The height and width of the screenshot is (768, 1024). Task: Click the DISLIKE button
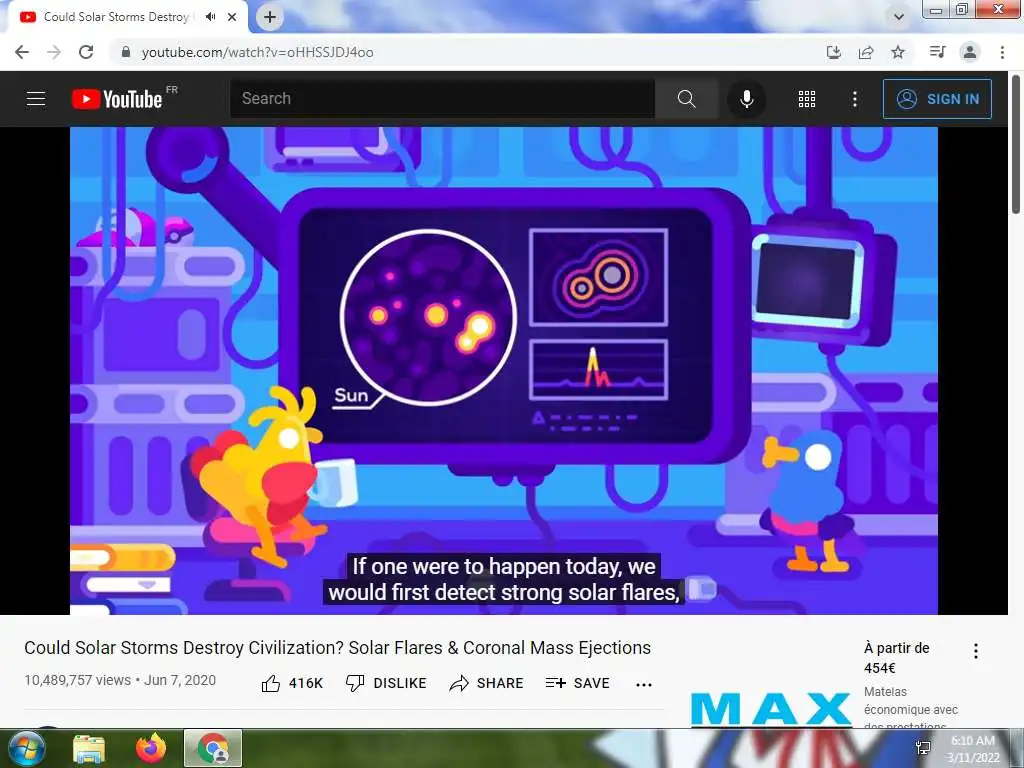click(x=386, y=683)
